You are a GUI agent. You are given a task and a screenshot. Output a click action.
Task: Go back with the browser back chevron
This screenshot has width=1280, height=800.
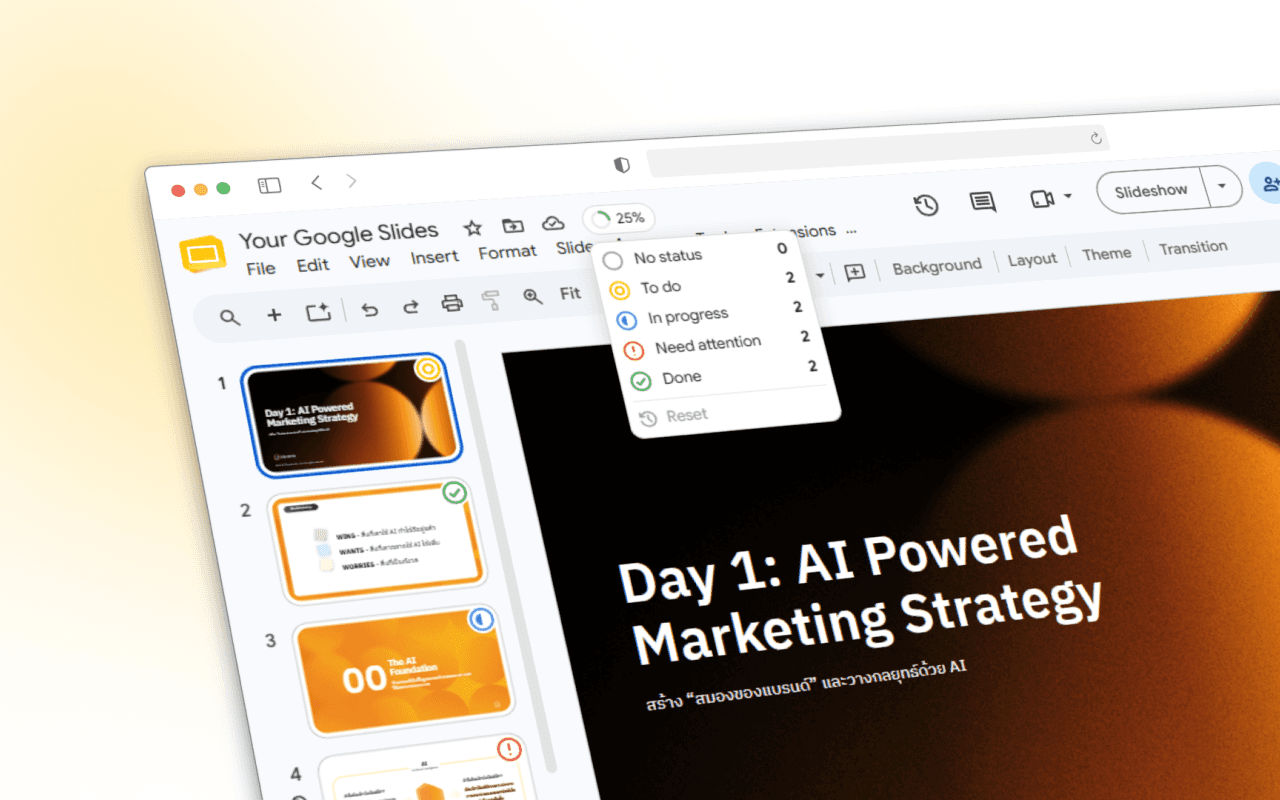click(x=316, y=182)
